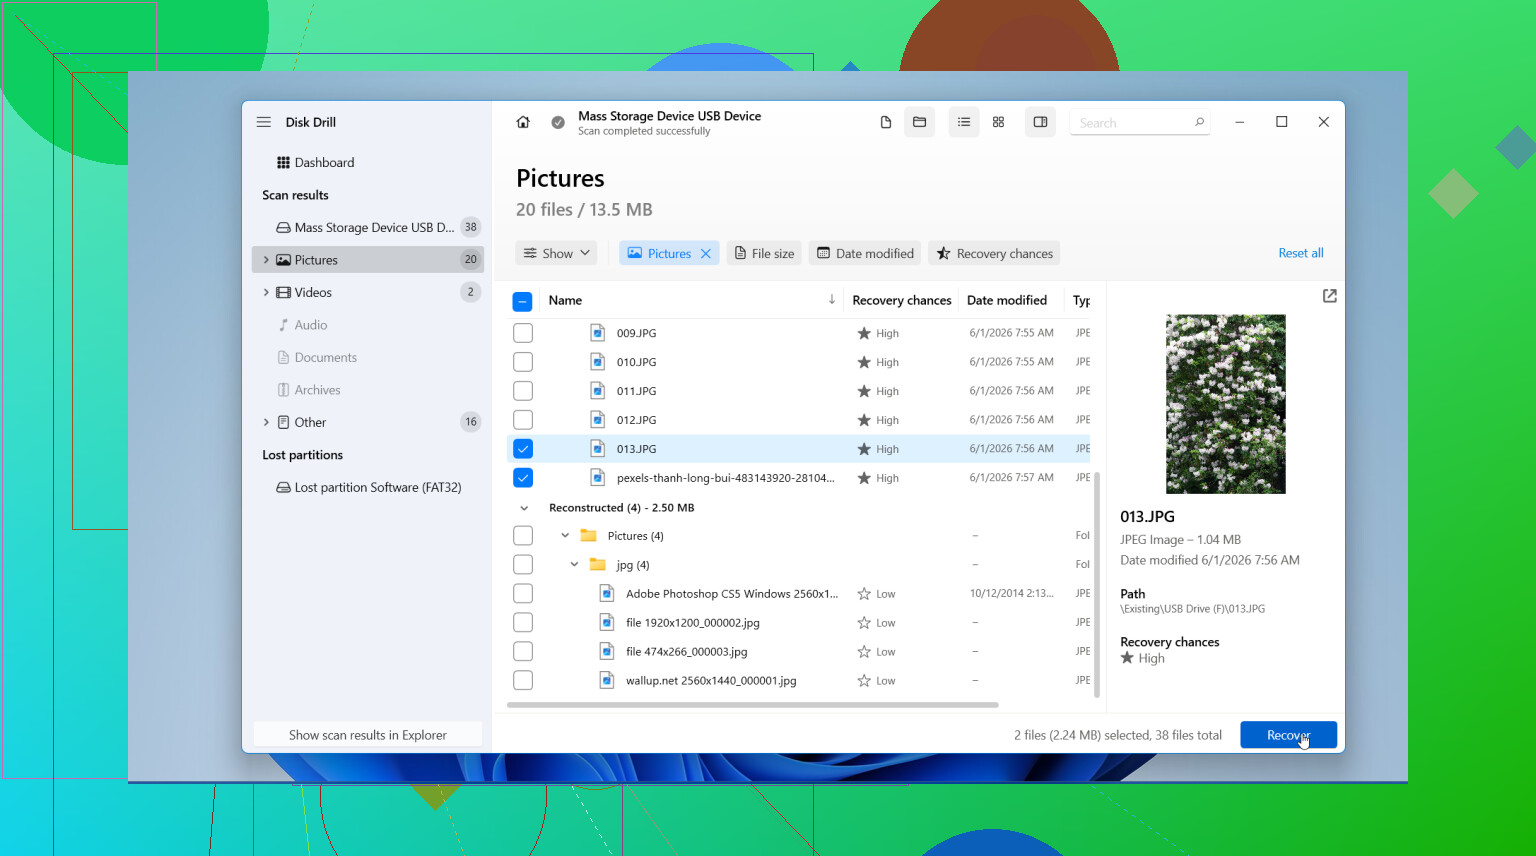The image size is (1536, 856).
Task: Collapse the Pictures (4) folder
Action: (x=565, y=536)
